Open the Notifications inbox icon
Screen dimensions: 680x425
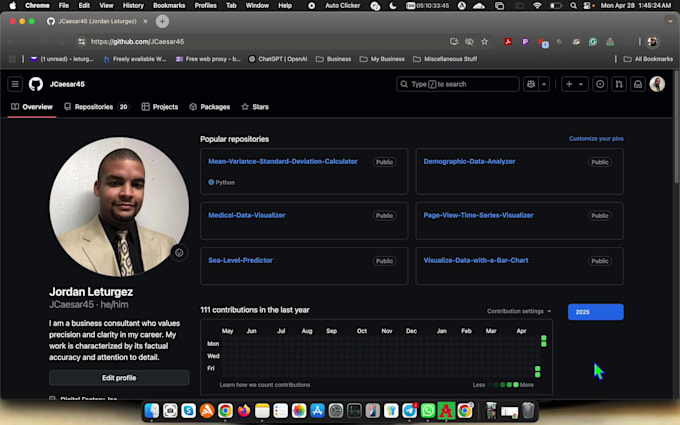pos(637,84)
